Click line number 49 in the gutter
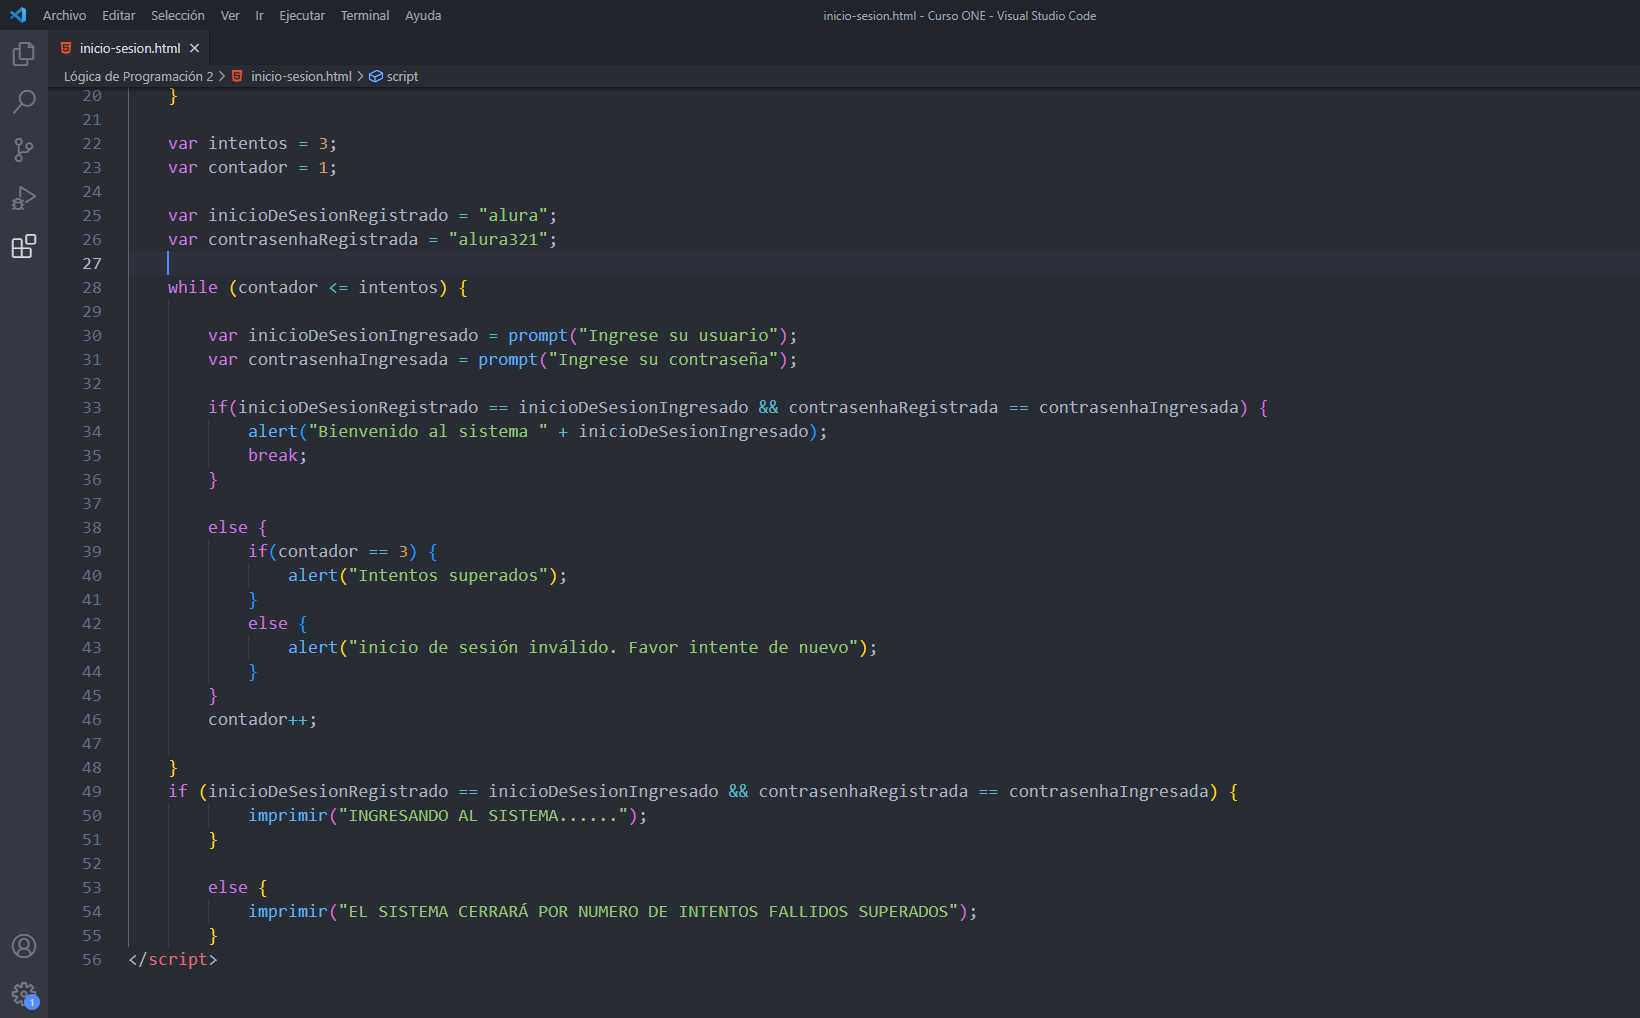This screenshot has height=1018, width=1640. point(92,792)
